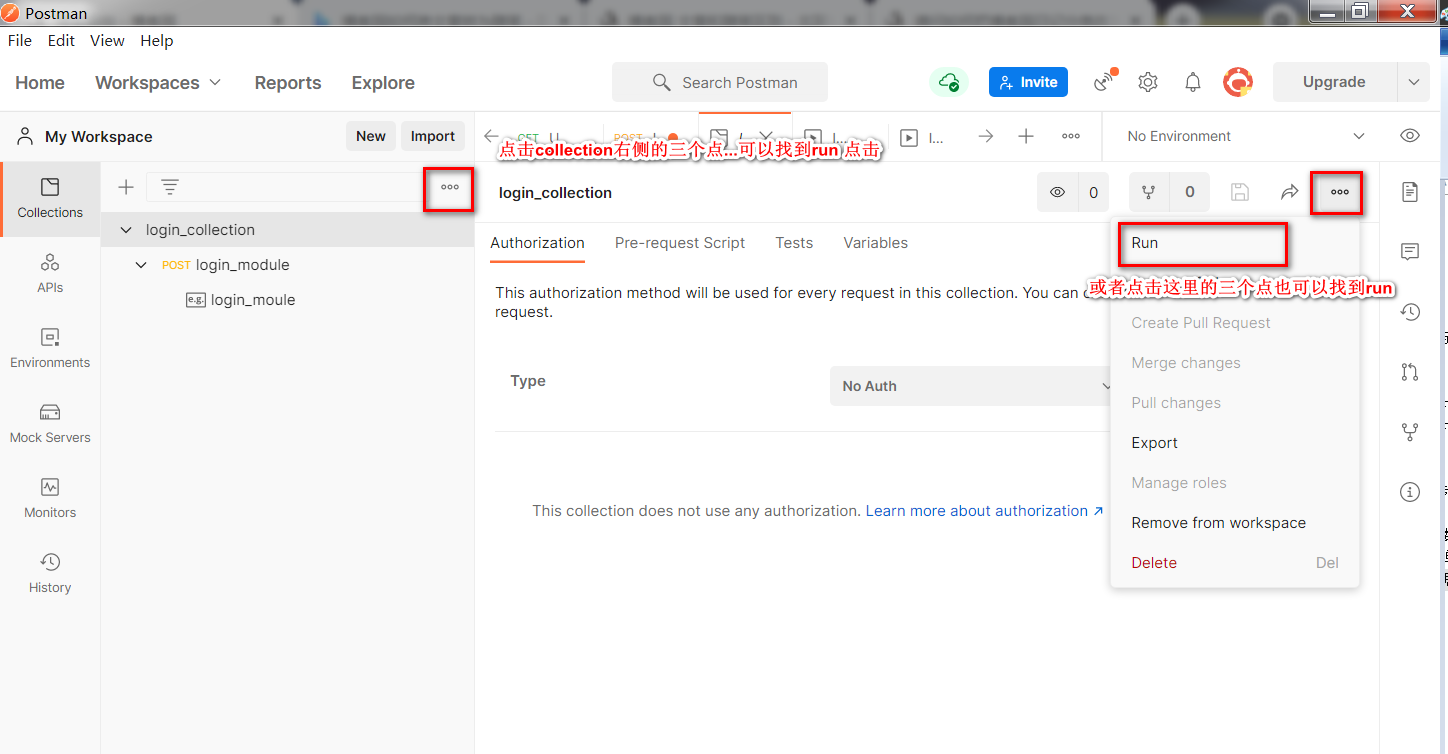Image resolution: width=1448 pixels, height=754 pixels.
Task: Click the New button
Action: (x=371, y=136)
